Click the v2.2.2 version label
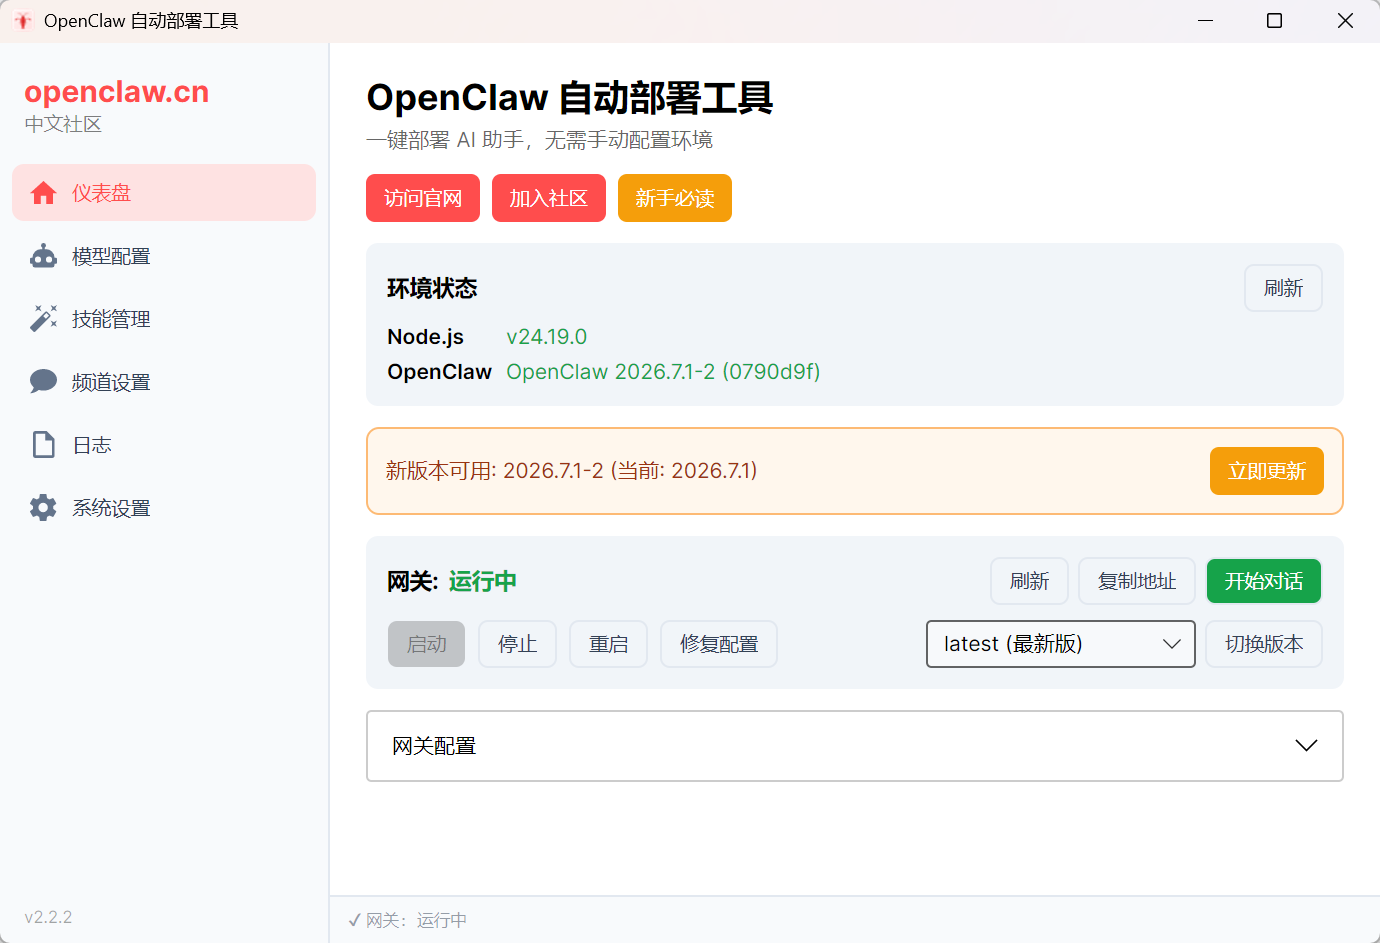The image size is (1380, 943). pos(49,917)
